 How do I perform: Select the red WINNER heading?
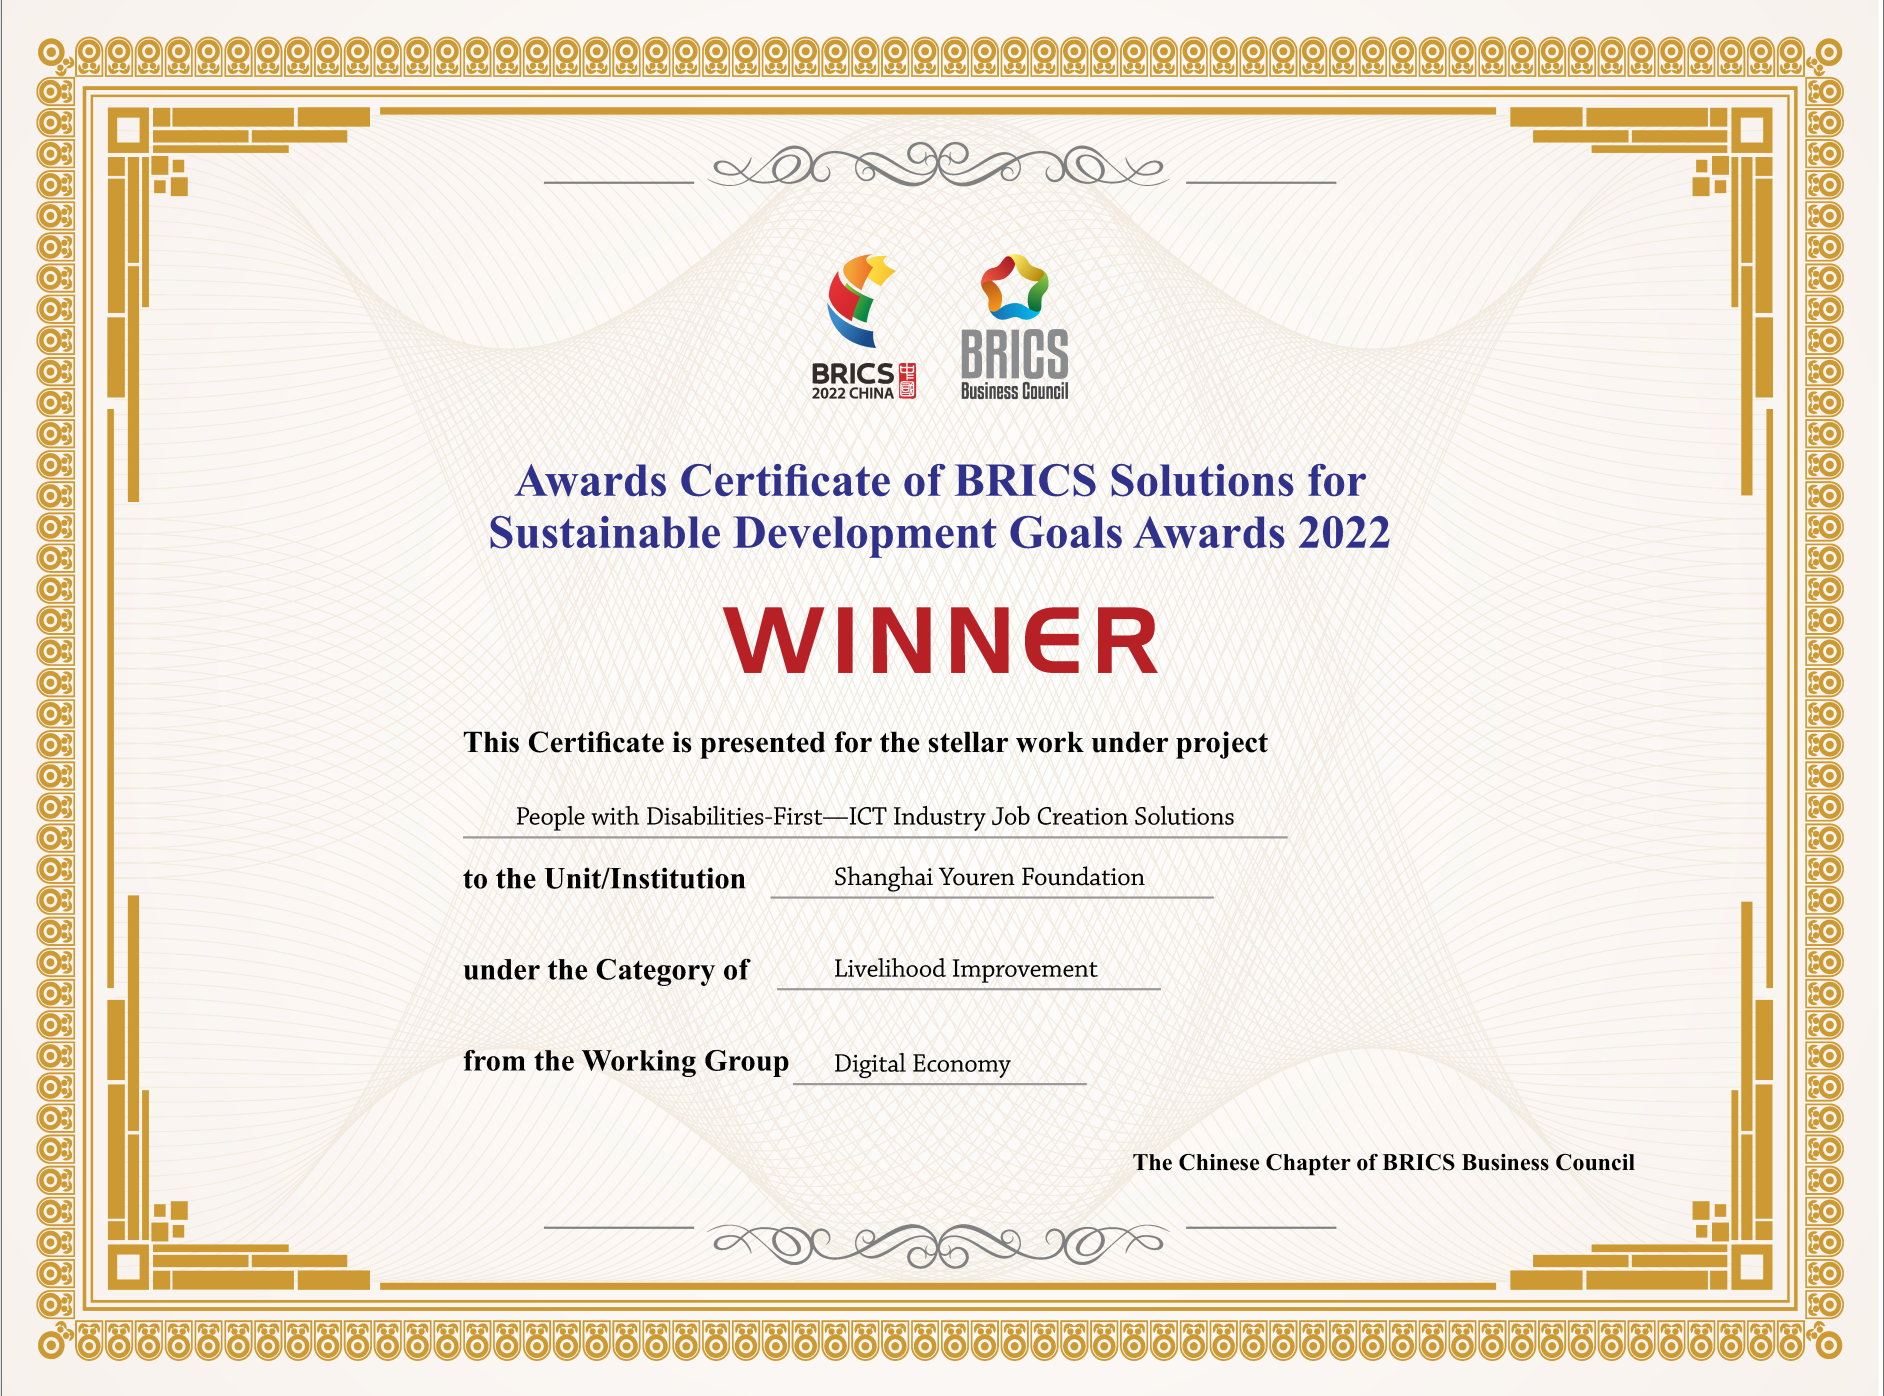[941, 640]
